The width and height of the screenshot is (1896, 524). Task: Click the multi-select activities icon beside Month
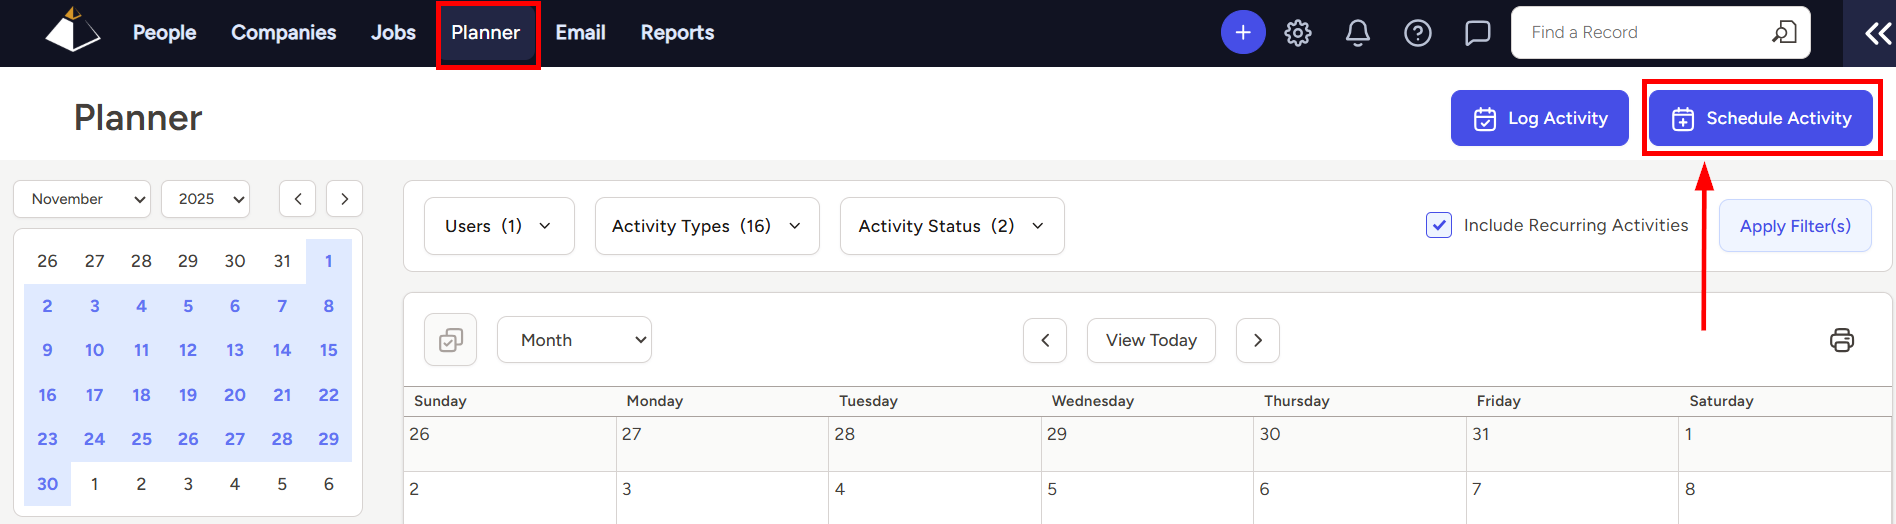coord(451,340)
